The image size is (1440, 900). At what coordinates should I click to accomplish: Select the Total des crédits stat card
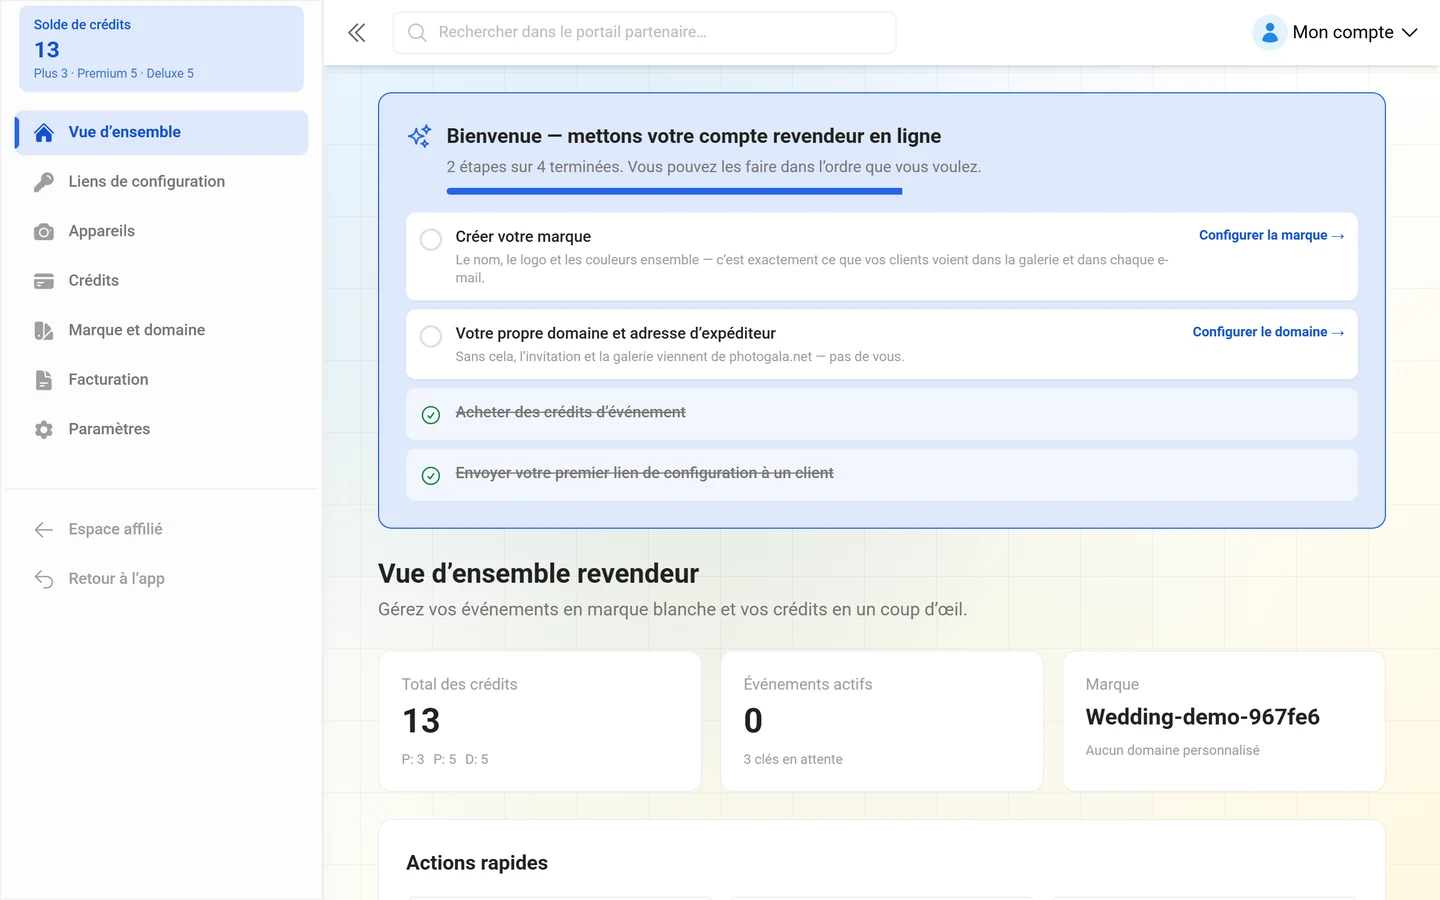pos(540,721)
